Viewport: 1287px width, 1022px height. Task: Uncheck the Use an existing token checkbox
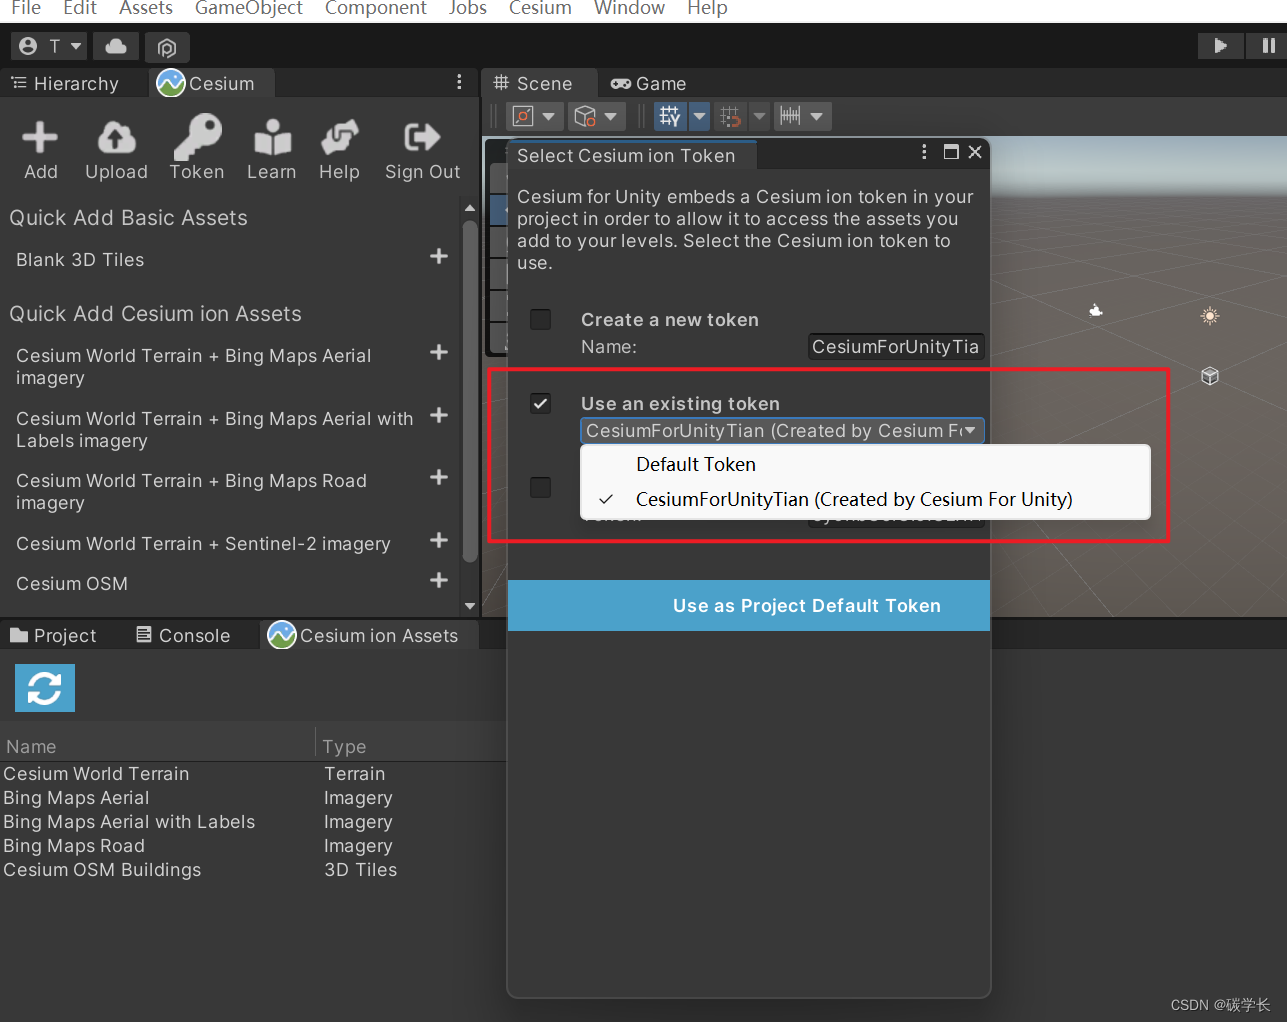pyautogui.click(x=541, y=404)
